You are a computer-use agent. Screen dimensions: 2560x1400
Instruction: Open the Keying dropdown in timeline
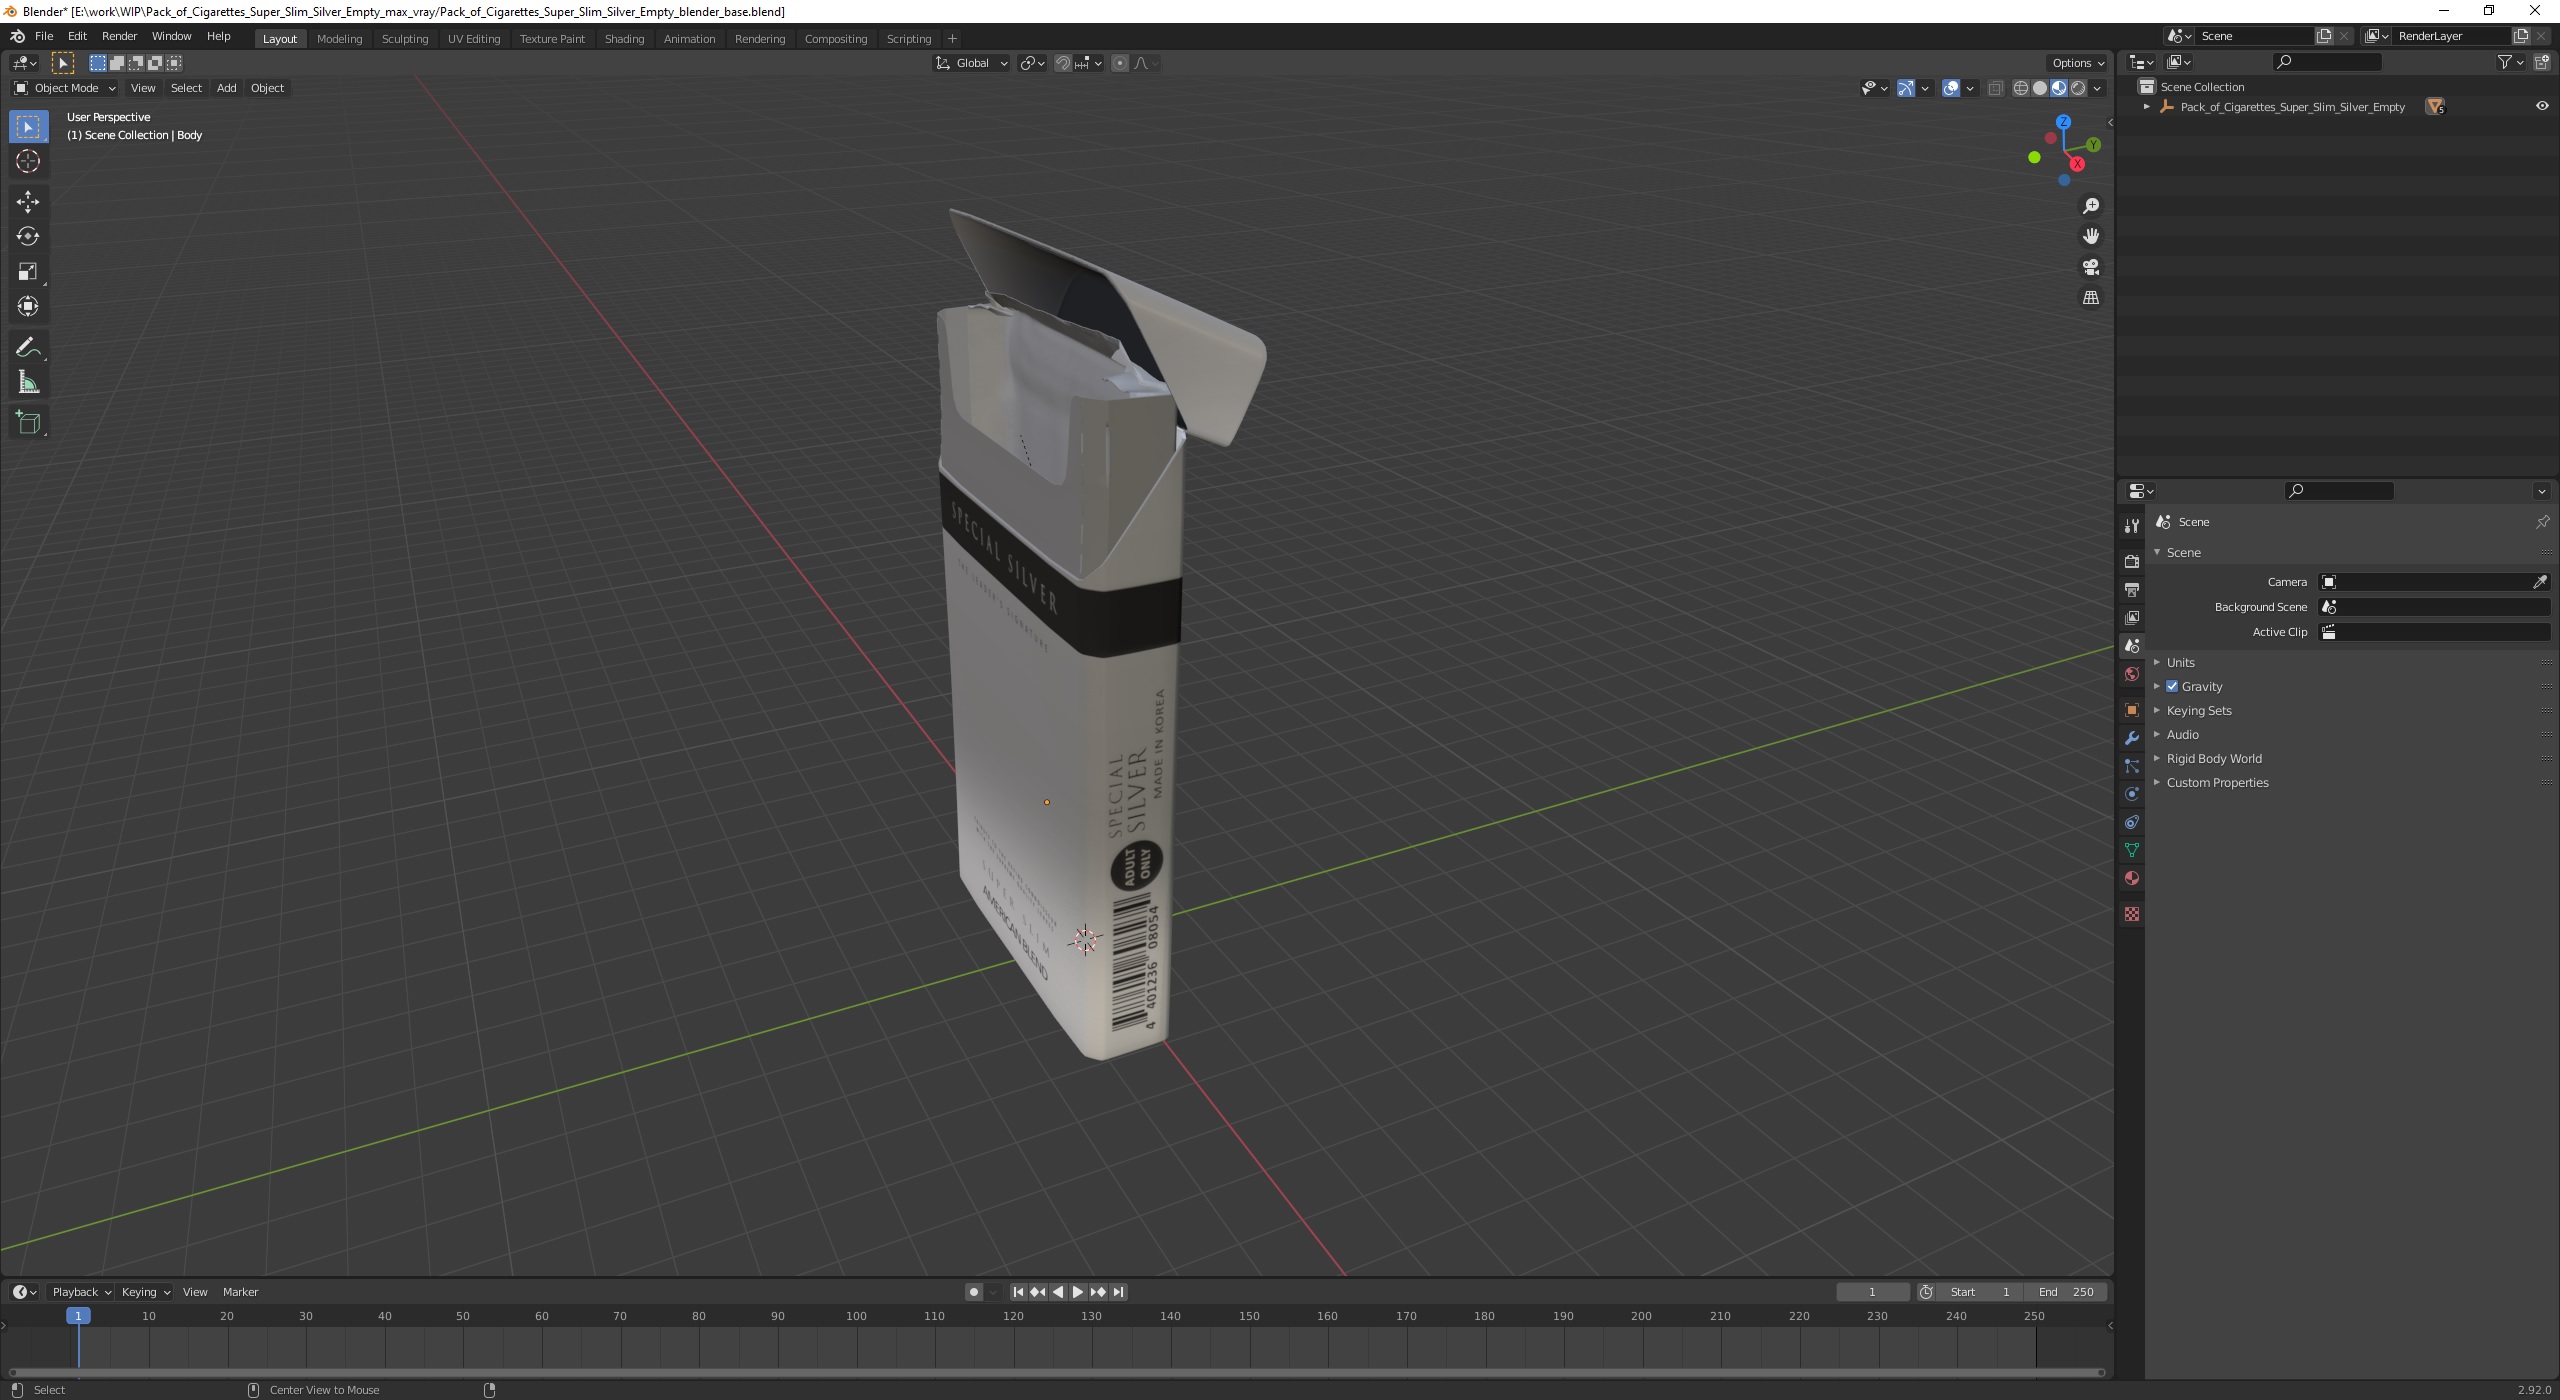(145, 1292)
